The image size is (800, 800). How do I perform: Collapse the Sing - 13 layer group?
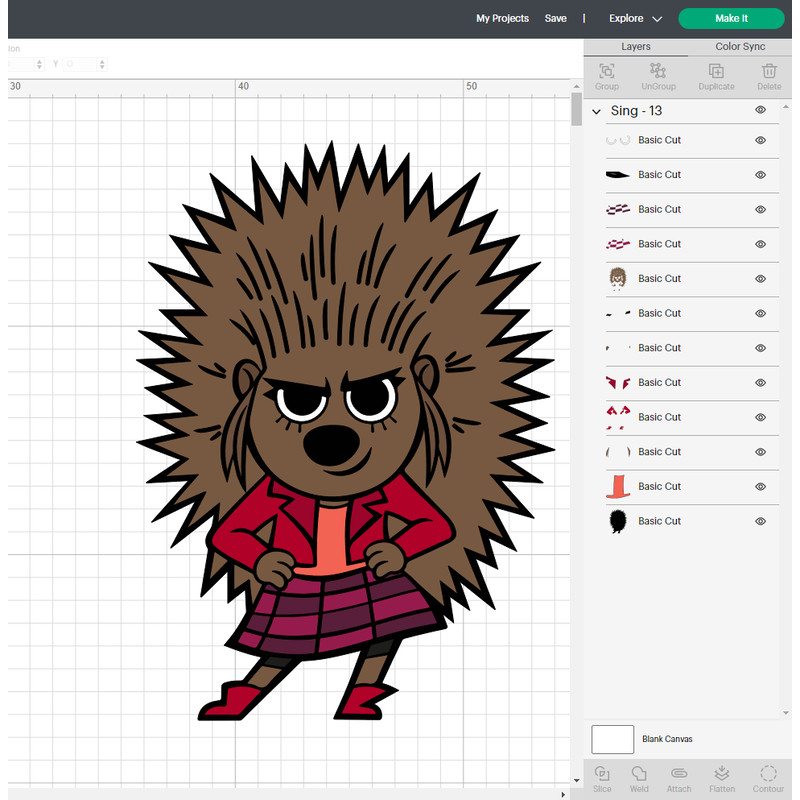[x=597, y=111]
